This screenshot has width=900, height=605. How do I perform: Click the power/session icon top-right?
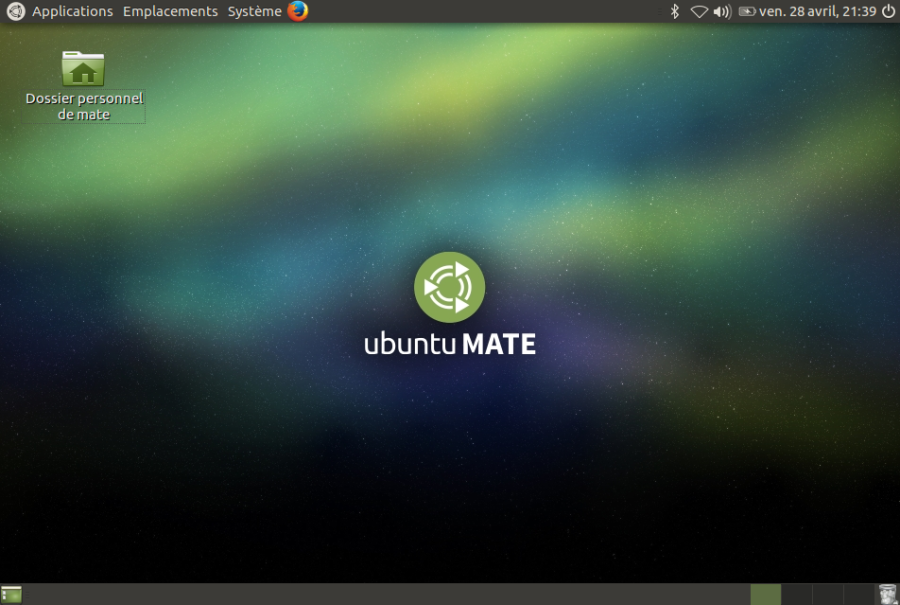click(889, 12)
